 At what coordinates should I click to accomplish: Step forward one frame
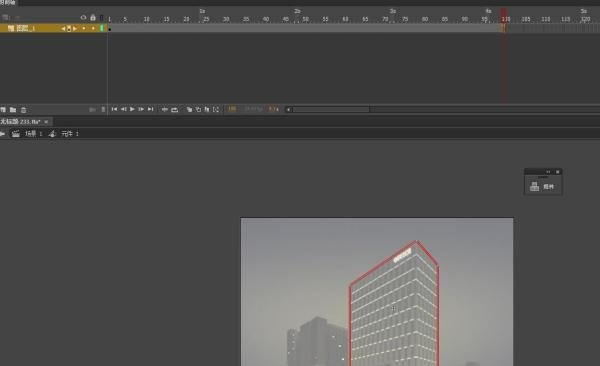click(x=141, y=109)
